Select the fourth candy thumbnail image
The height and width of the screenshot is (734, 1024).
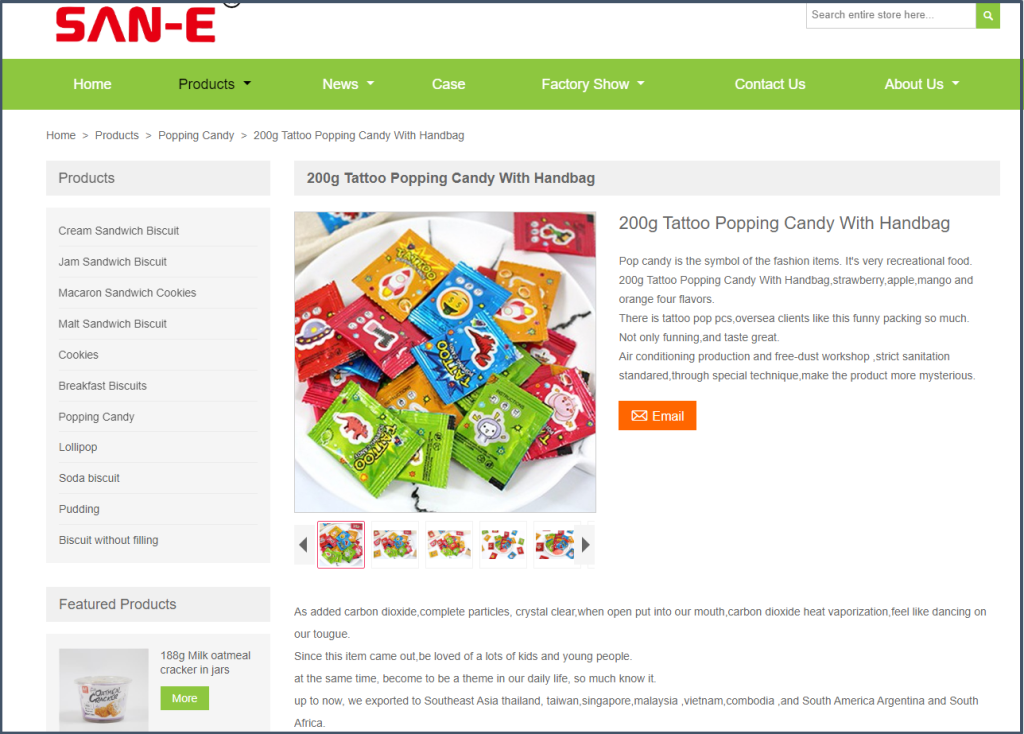503,545
